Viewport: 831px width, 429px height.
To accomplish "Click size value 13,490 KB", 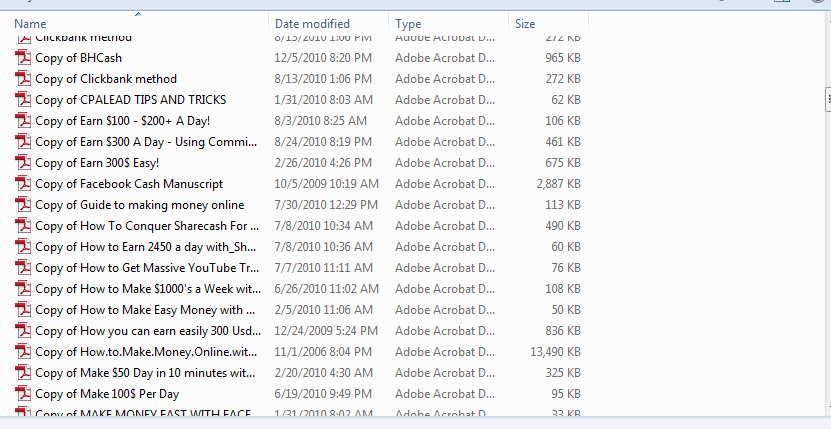I will [x=555, y=352].
